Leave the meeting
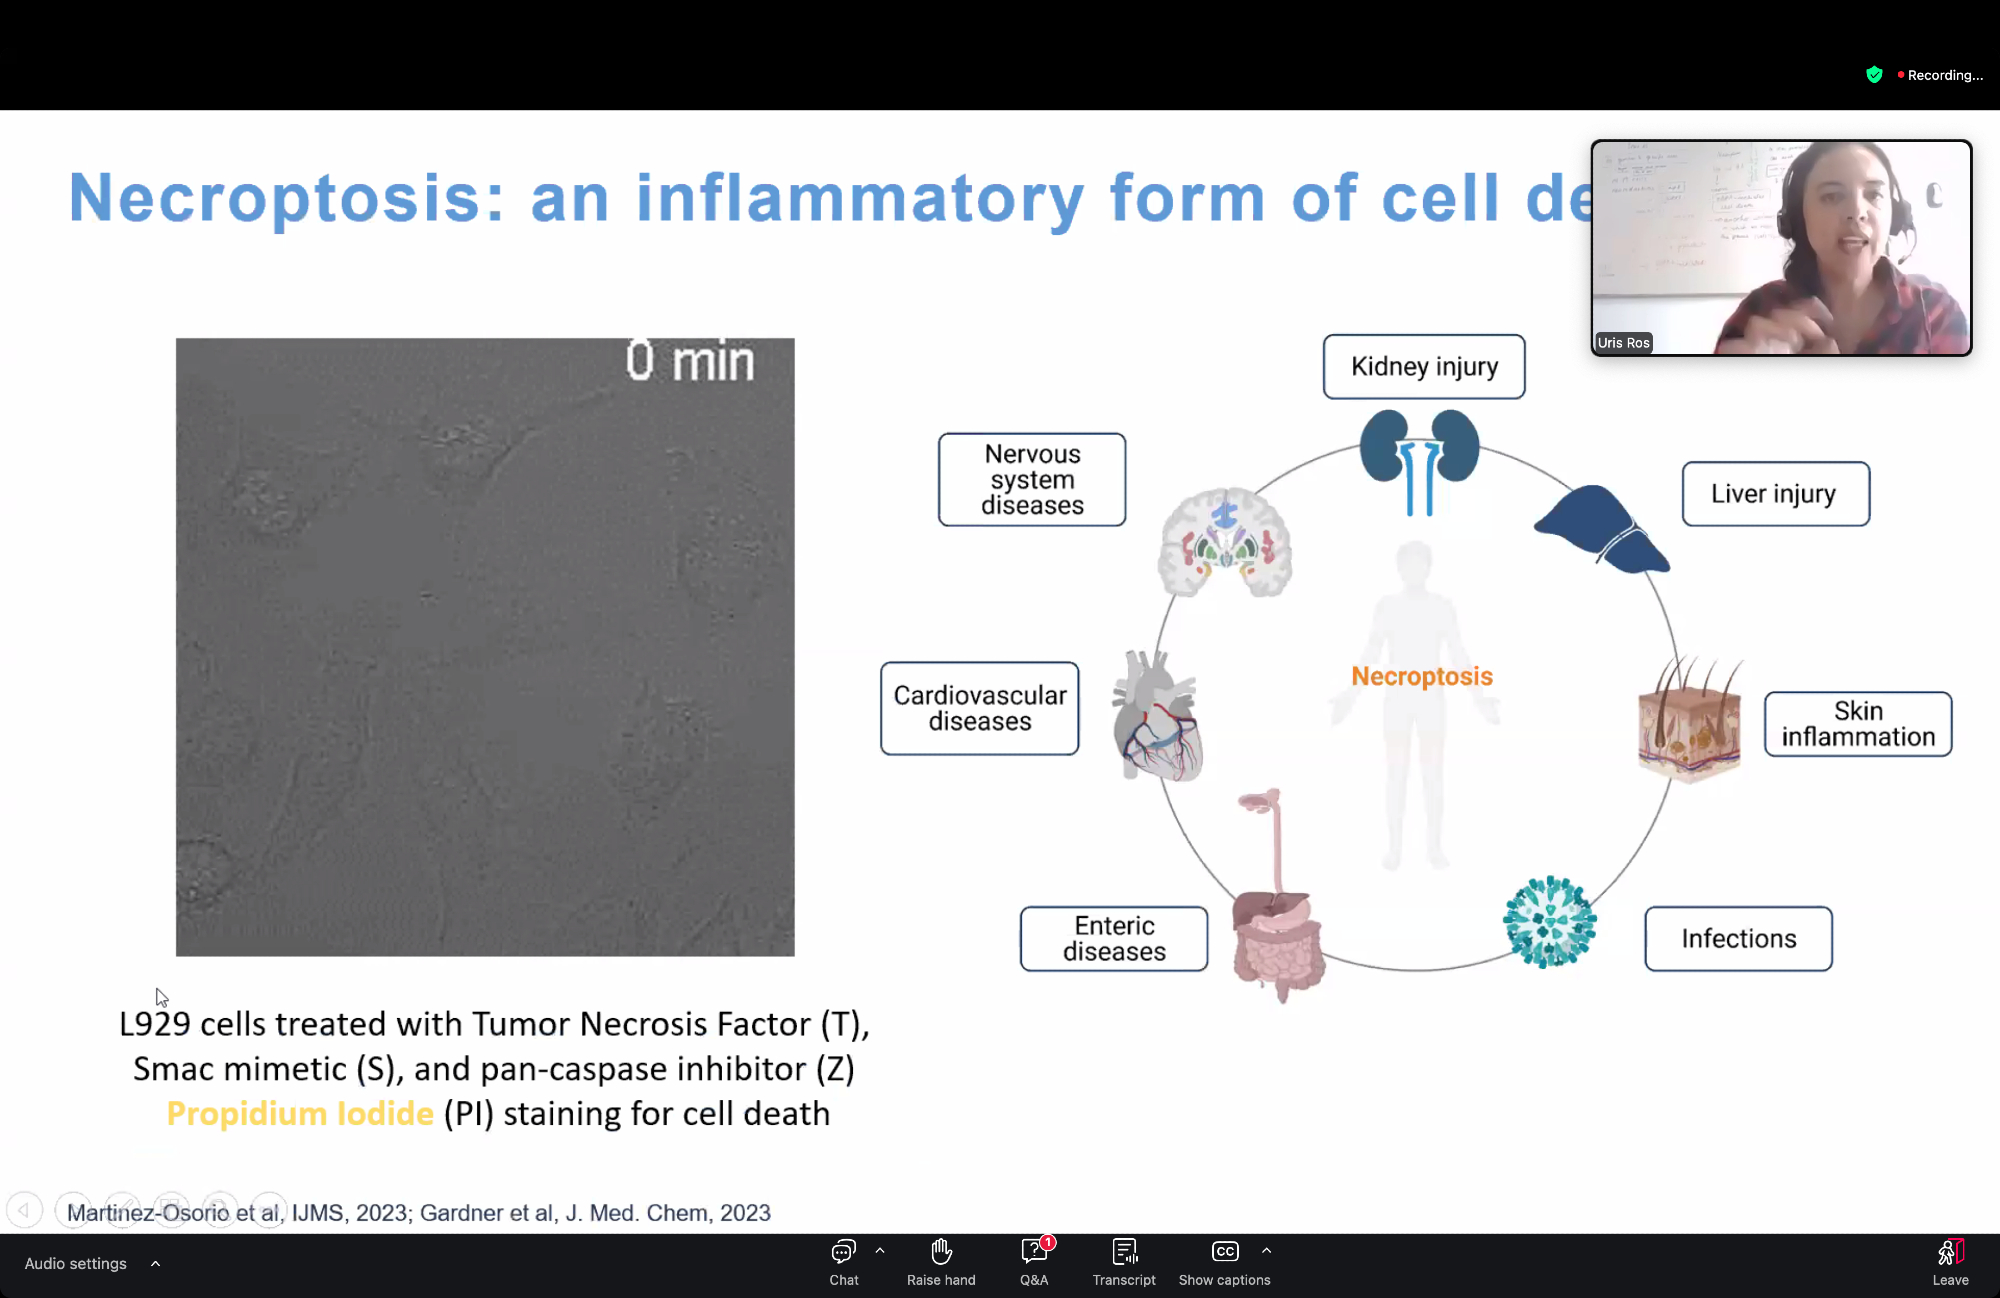 (x=1949, y=1262)
